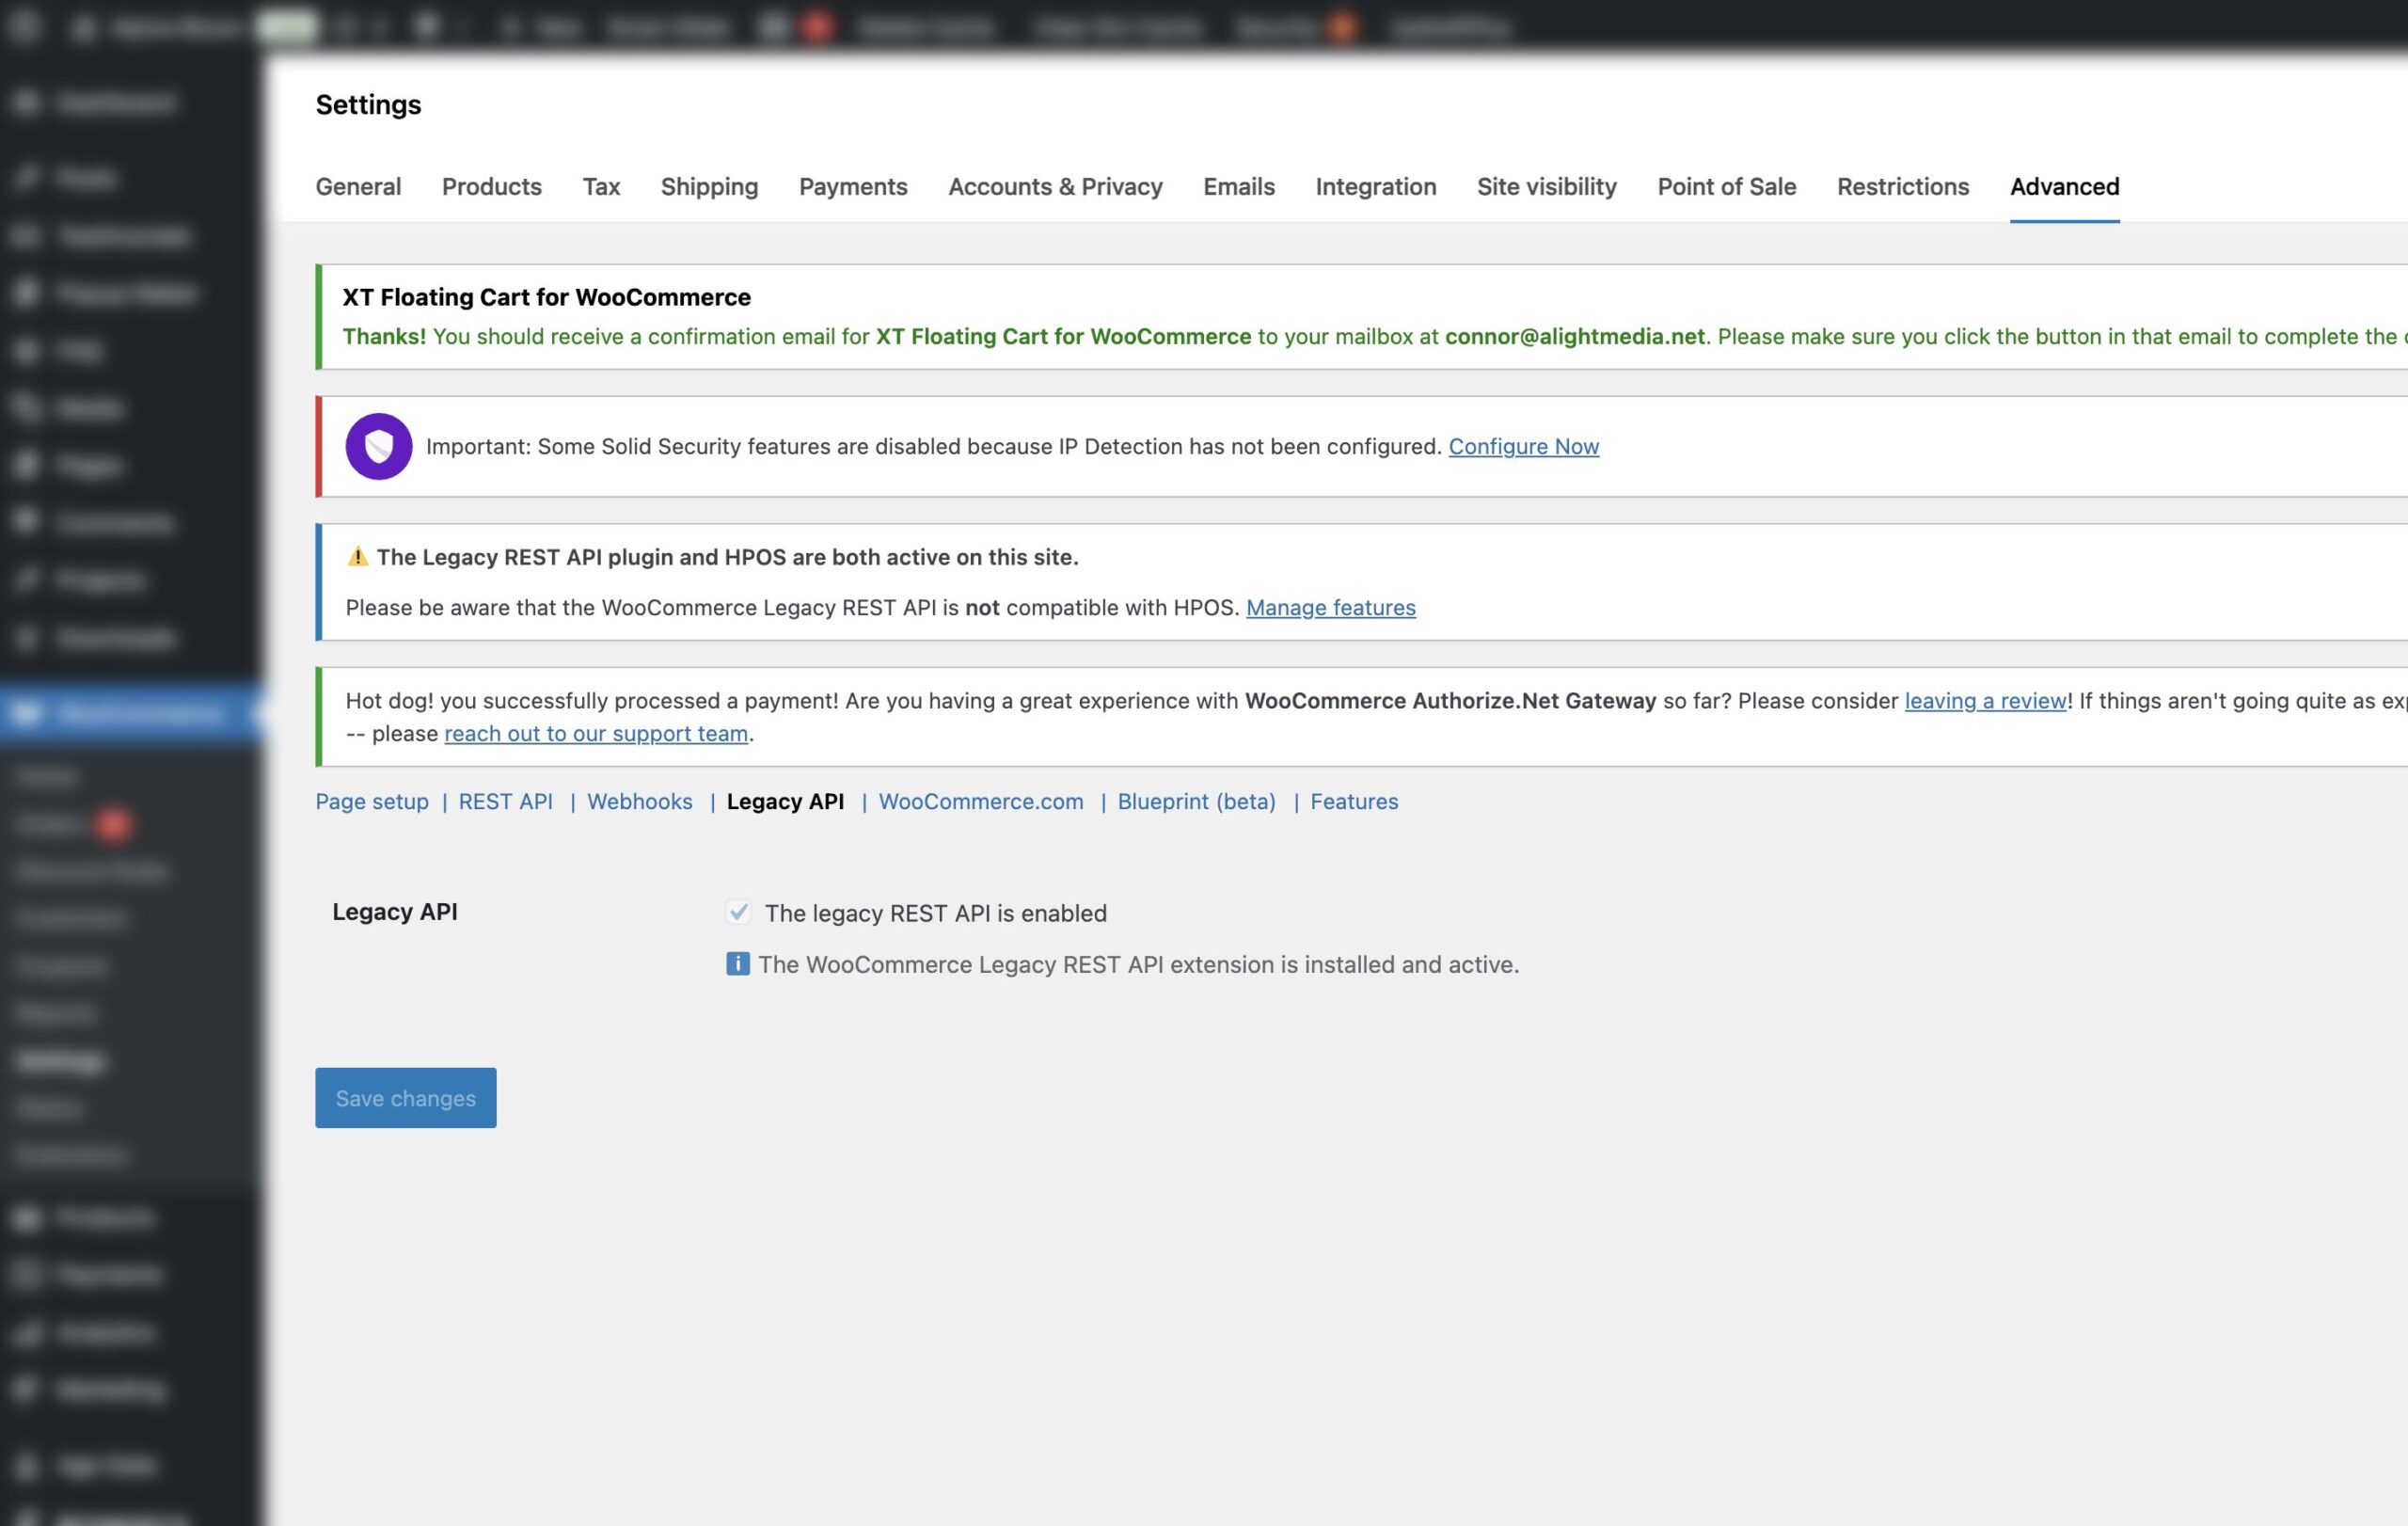Open the Point of Sale tab
The image size is (2408, 1526).
[x=1726, y=186]
